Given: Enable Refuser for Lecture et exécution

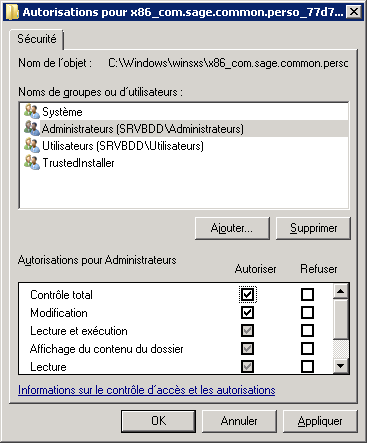Looking at the screenshot, I should (307, 331).
